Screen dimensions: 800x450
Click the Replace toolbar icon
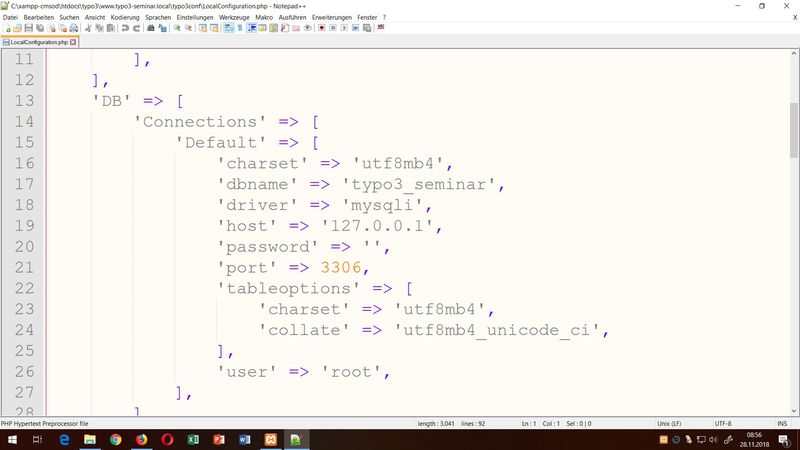[162, 28]
